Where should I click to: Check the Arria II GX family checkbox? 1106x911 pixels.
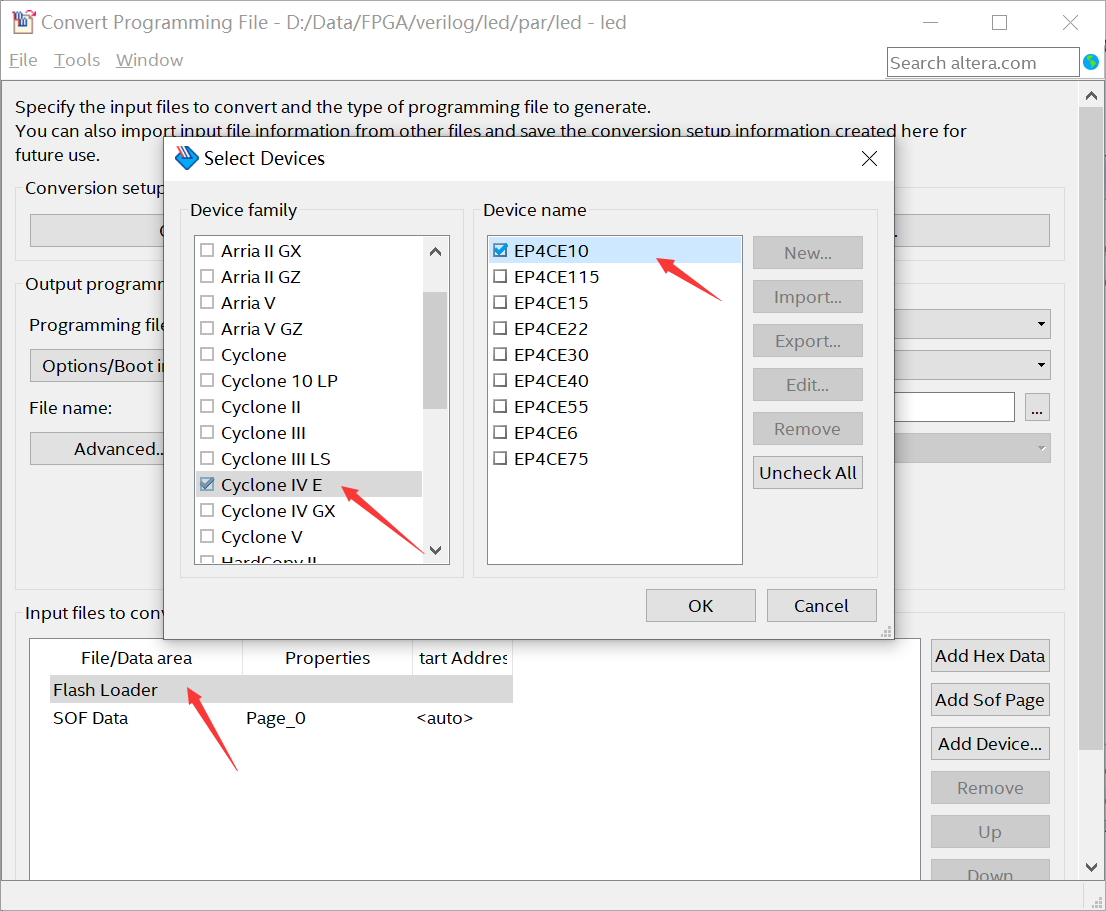[207, 250]
